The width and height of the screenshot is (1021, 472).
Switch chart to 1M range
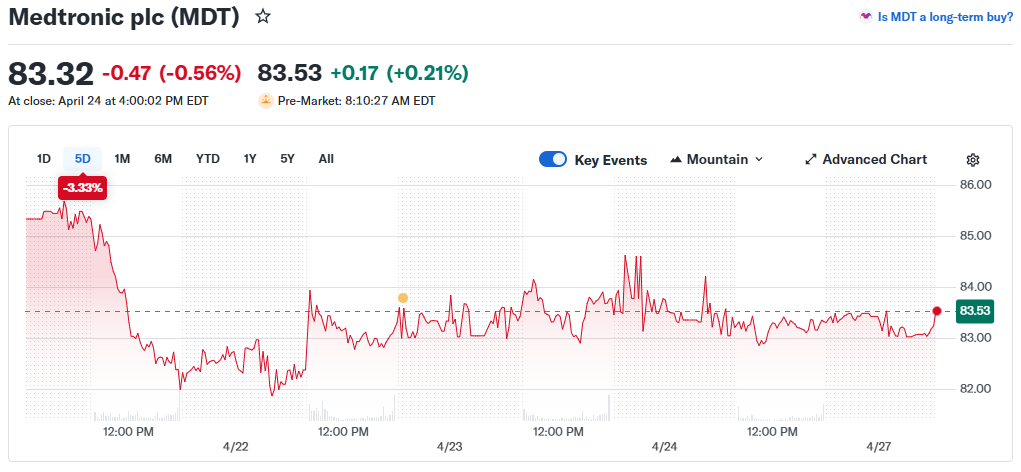click(x=122, y=159)
